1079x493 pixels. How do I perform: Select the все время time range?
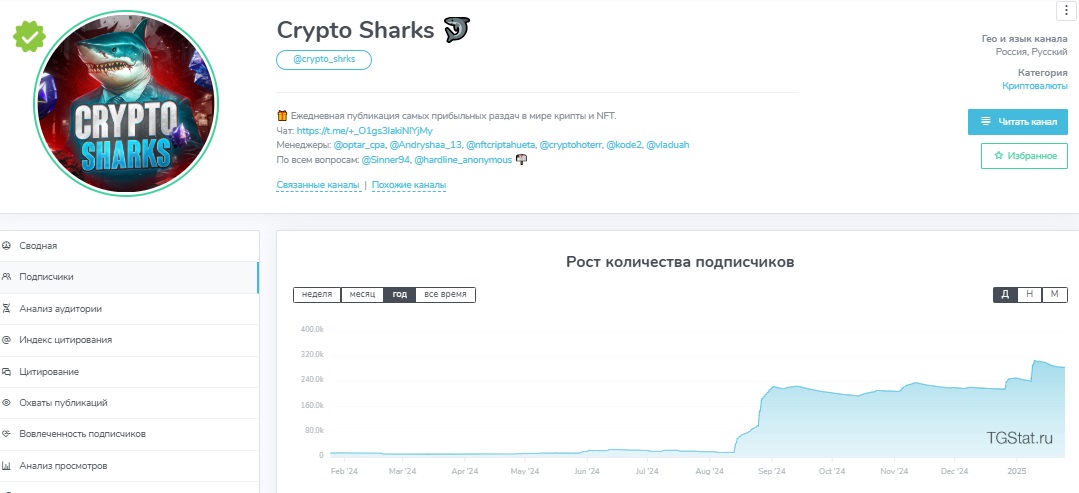(445, 295)
